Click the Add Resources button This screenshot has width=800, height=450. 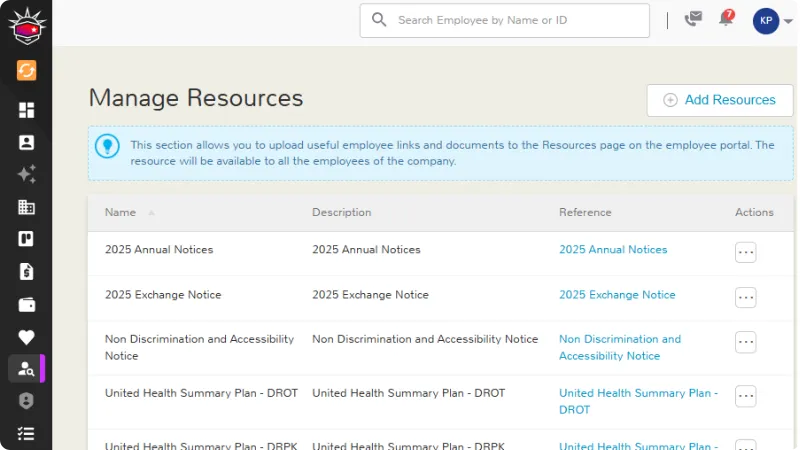[720, 100]
